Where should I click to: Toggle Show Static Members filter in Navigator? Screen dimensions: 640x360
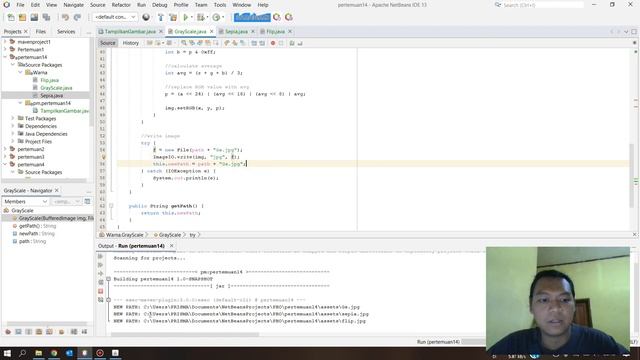click(29, 332)
